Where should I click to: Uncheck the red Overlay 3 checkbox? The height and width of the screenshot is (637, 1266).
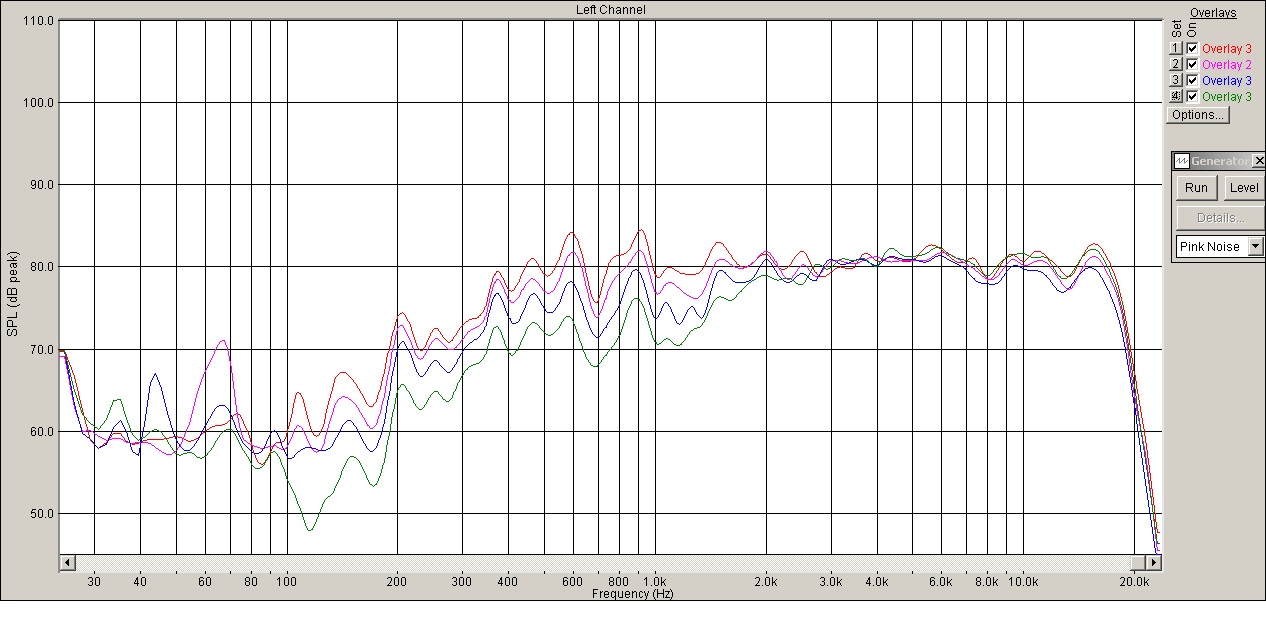[1192, 48]
